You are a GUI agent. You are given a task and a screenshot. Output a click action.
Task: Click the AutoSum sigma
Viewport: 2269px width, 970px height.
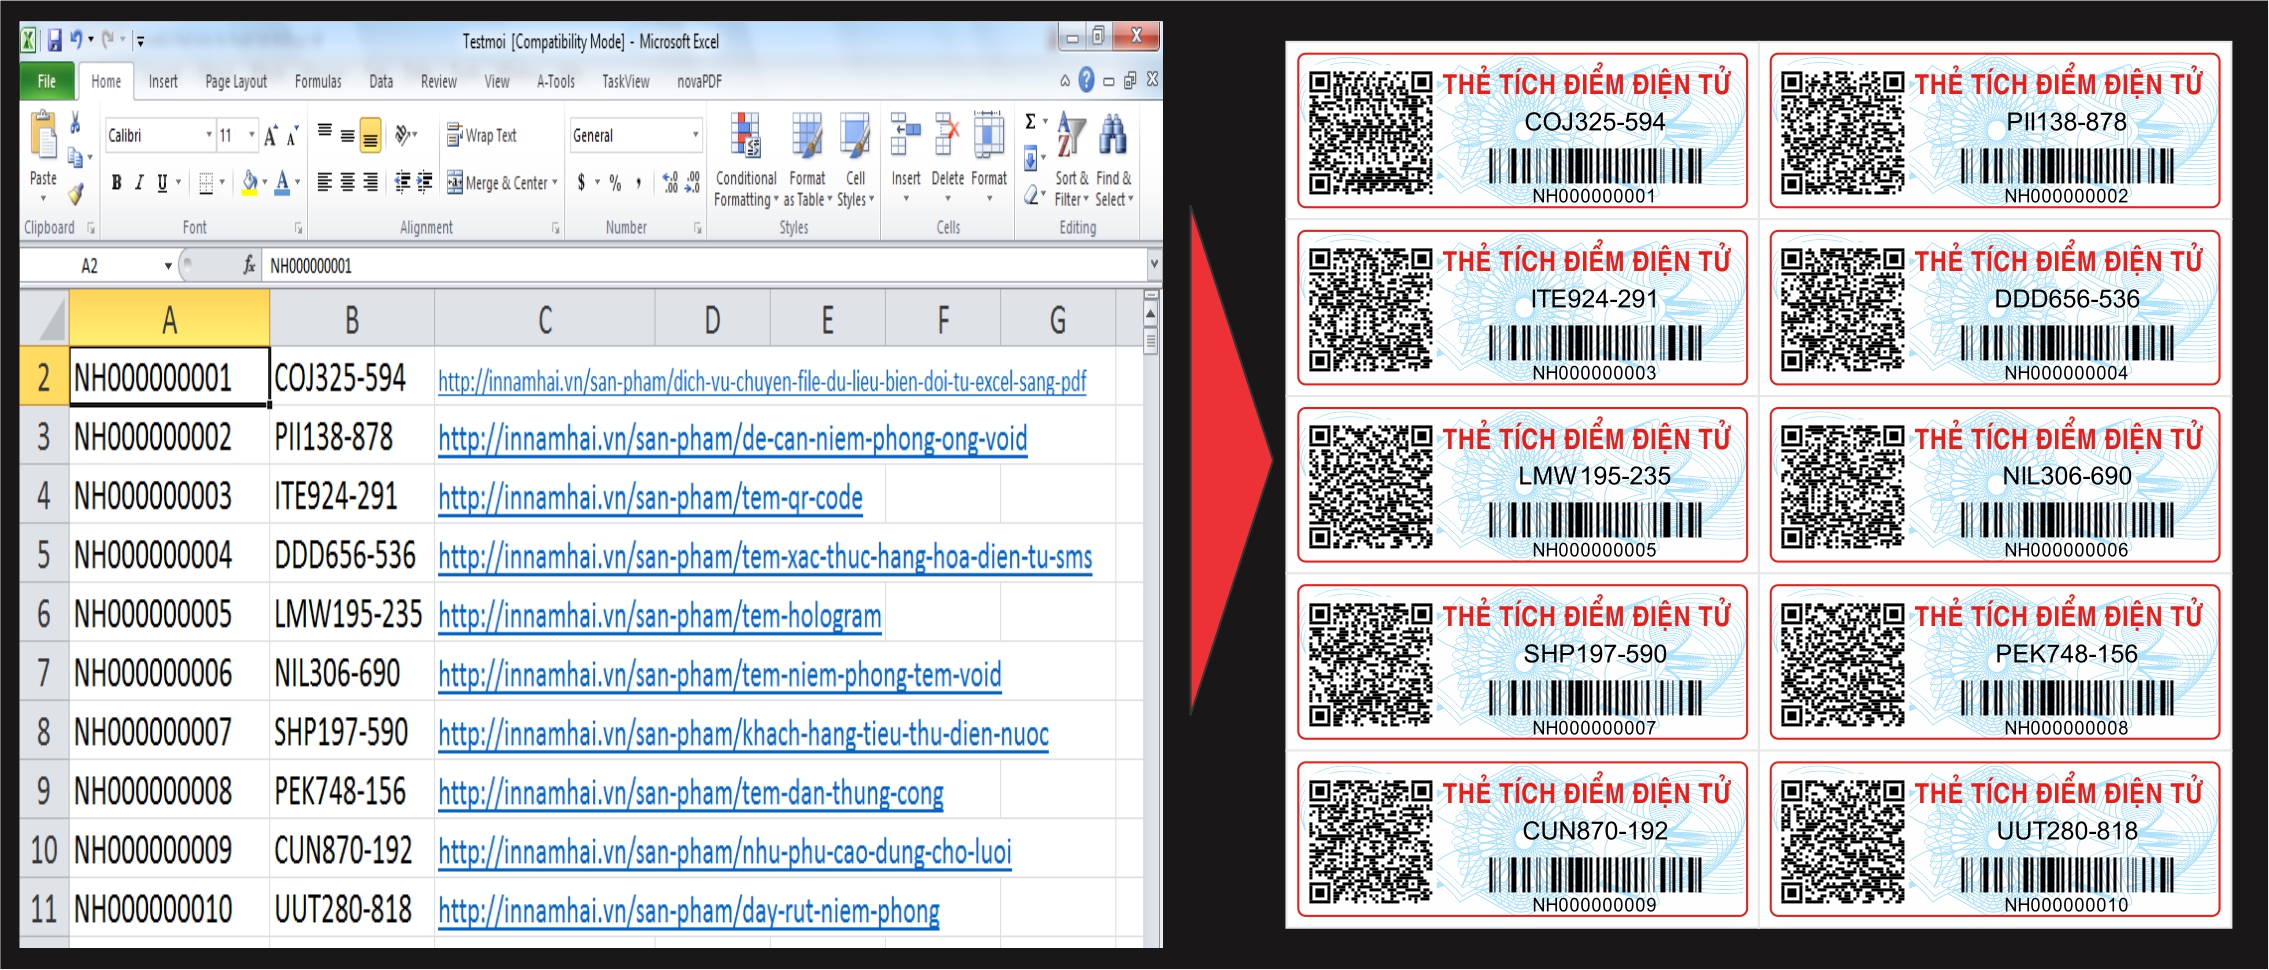coord(1031,122)
